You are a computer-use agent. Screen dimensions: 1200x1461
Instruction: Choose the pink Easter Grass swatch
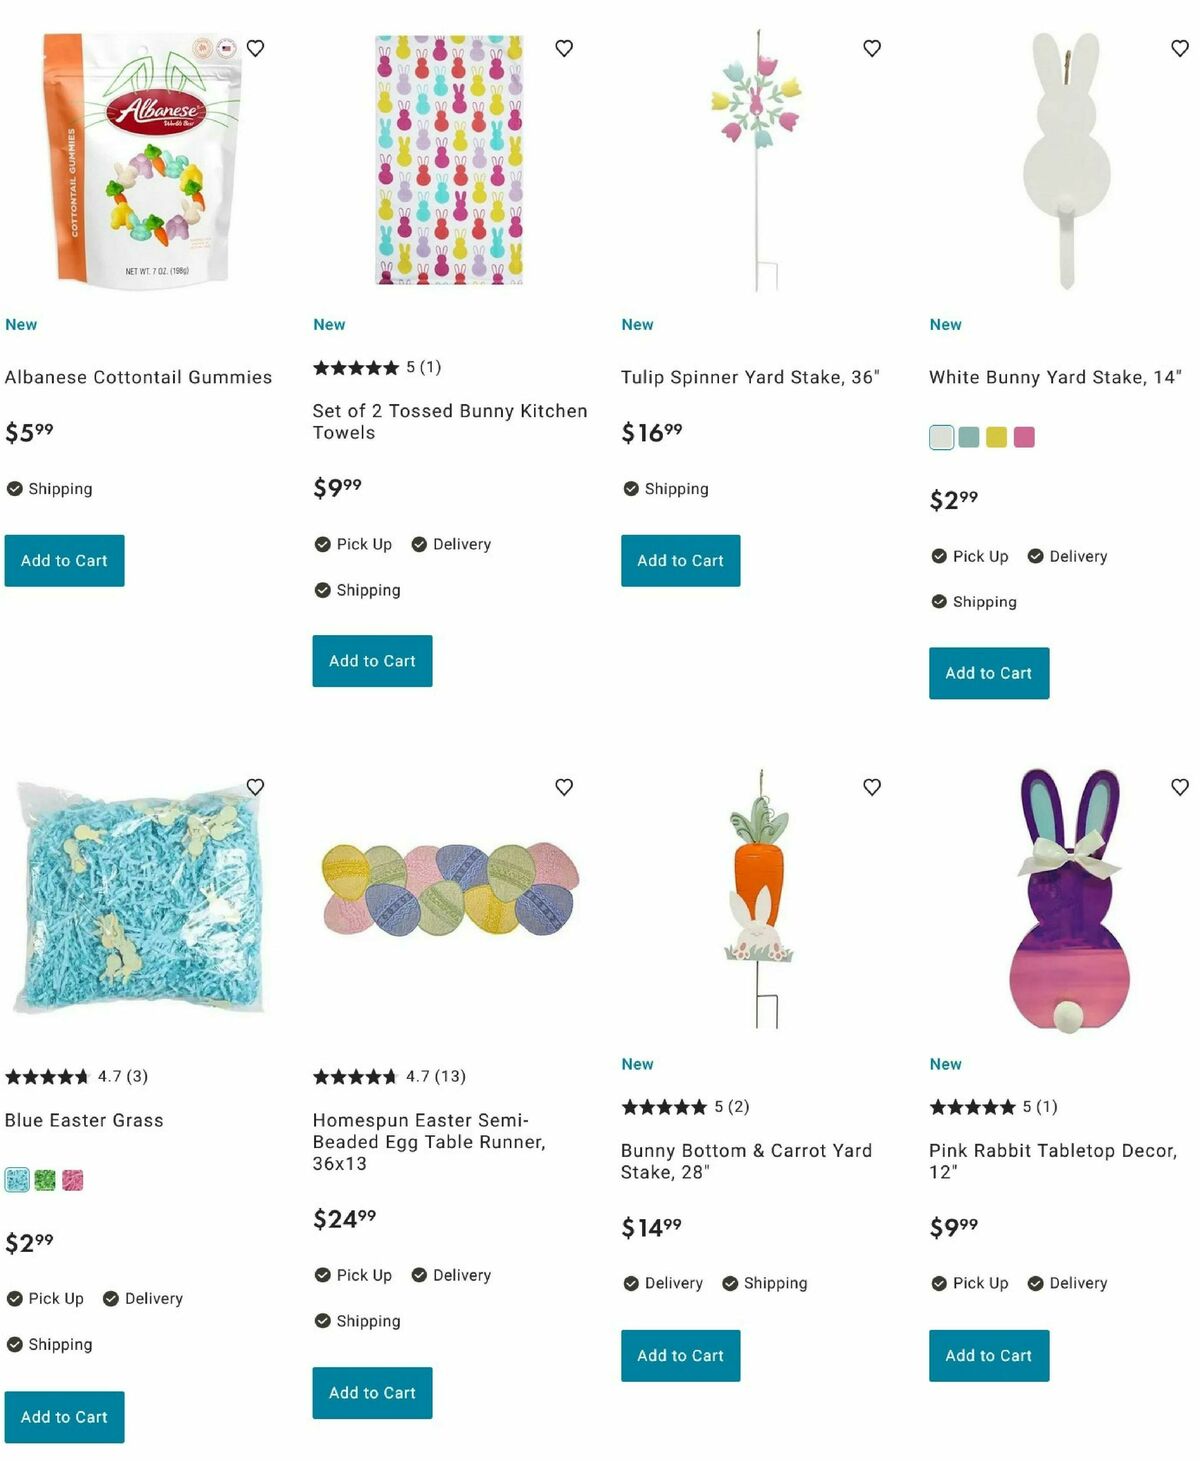click(x=73, y=1180)
